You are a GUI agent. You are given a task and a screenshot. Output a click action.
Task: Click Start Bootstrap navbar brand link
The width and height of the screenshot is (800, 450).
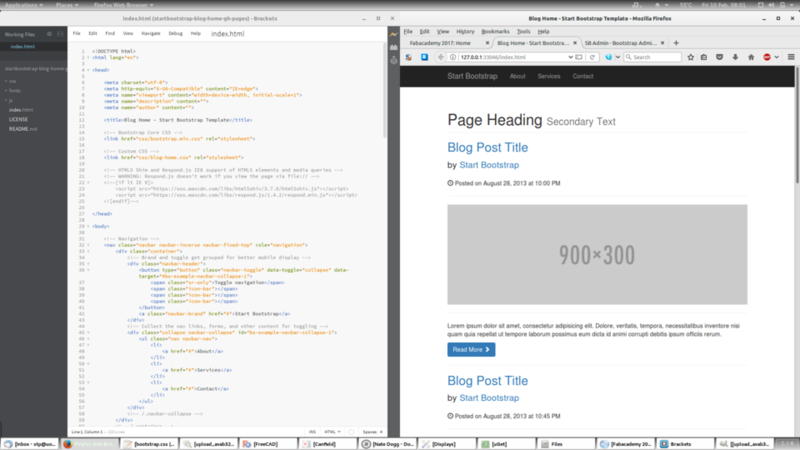[x=472, y=76]
